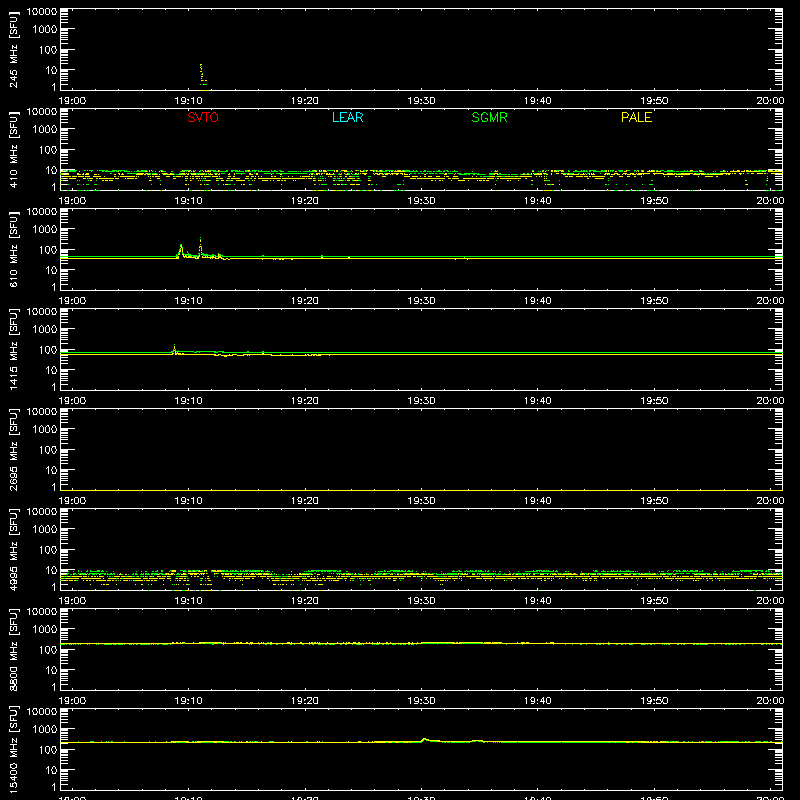
Task: Click 19:30 tick label below 1415 MHz plot
Action: [421, 401]
